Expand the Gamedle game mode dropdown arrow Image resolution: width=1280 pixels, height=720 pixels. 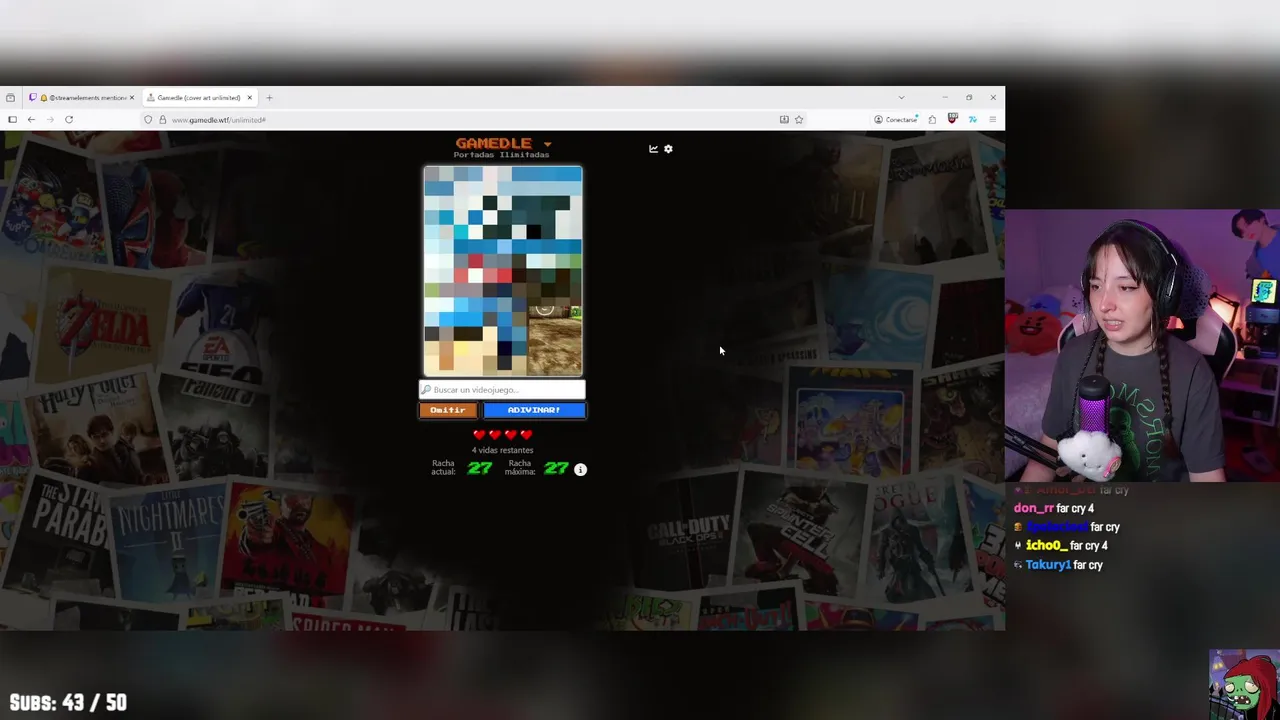[547, 144]
